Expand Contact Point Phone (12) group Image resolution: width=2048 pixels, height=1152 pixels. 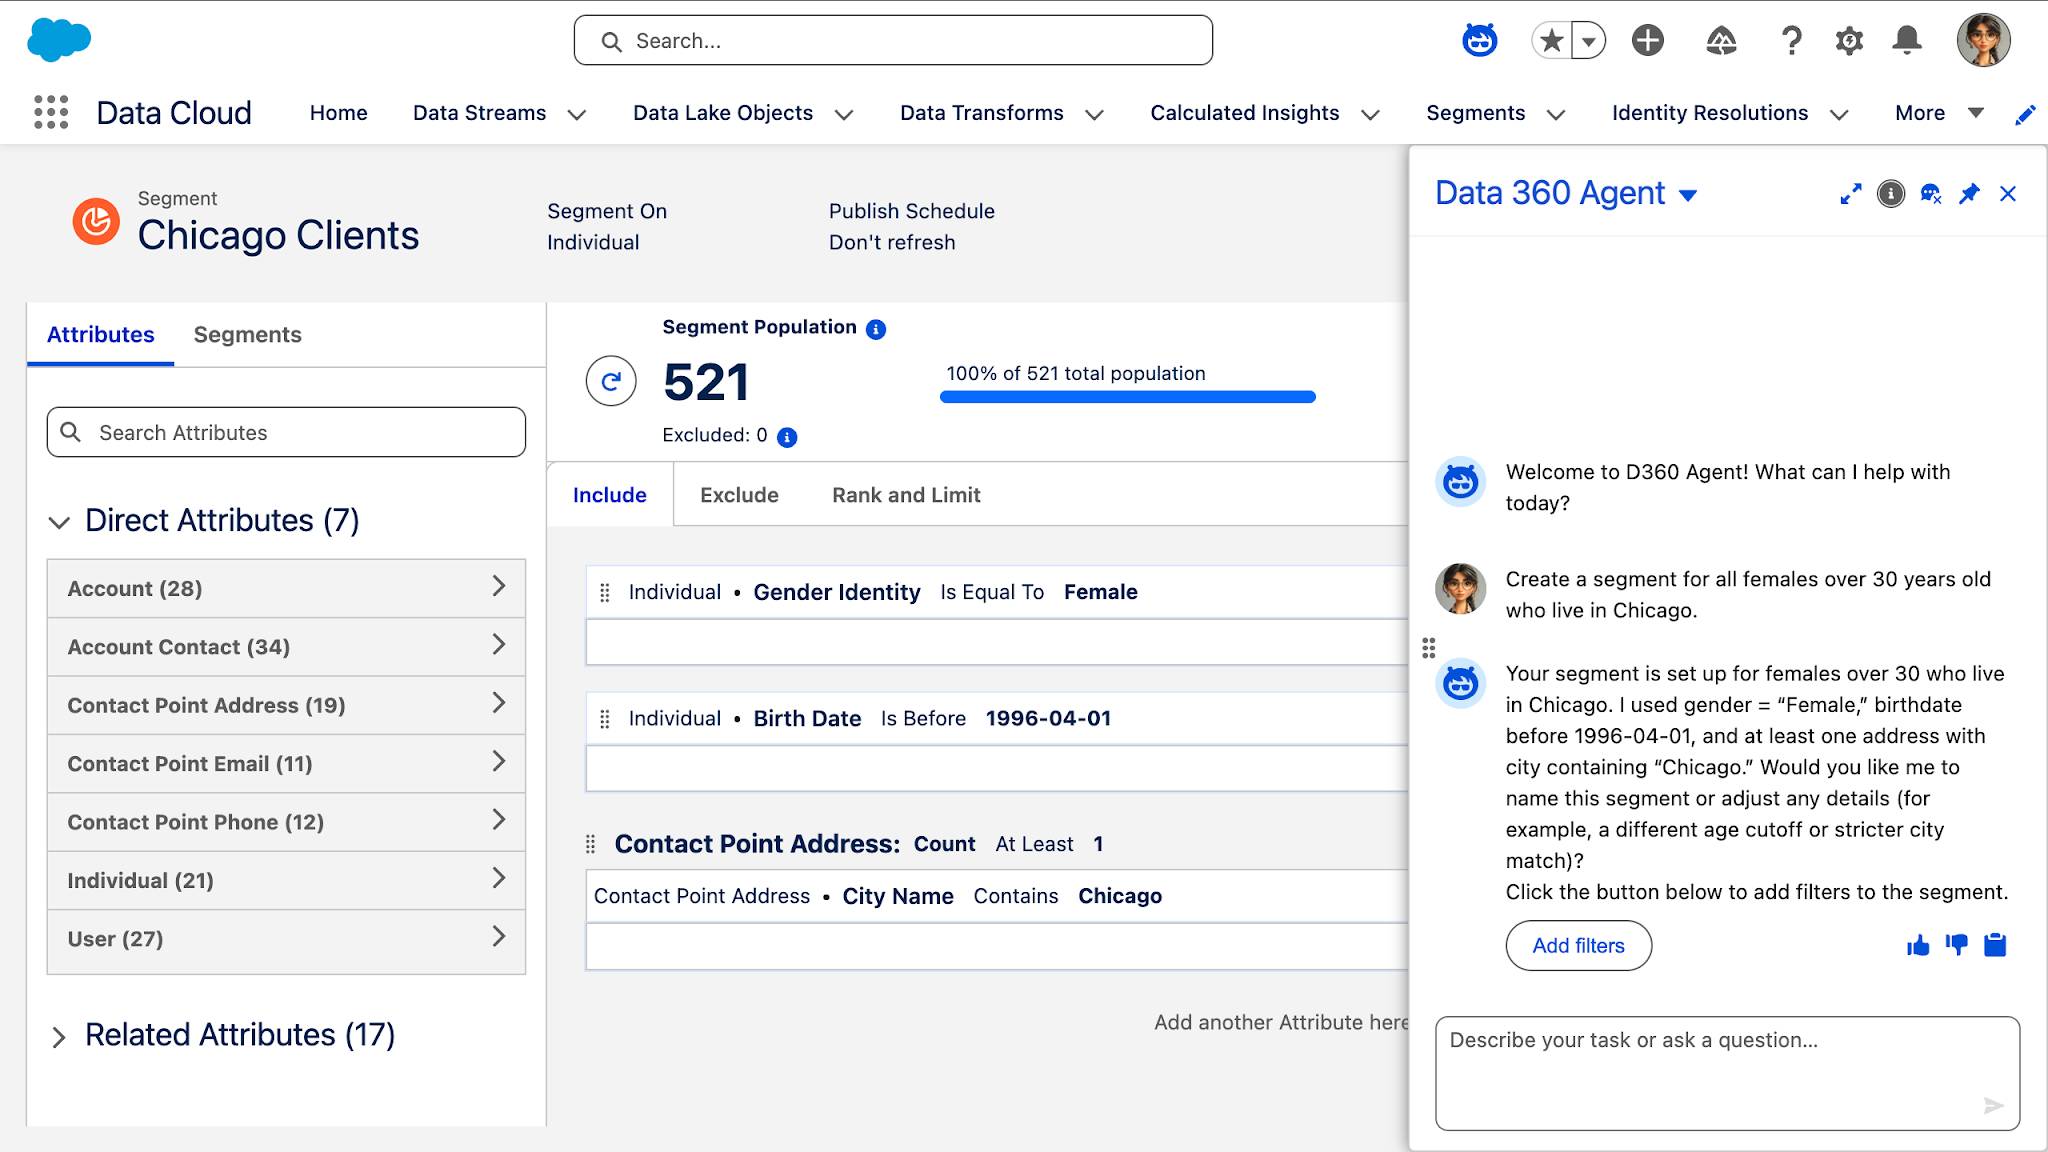(x=286, y=822)
